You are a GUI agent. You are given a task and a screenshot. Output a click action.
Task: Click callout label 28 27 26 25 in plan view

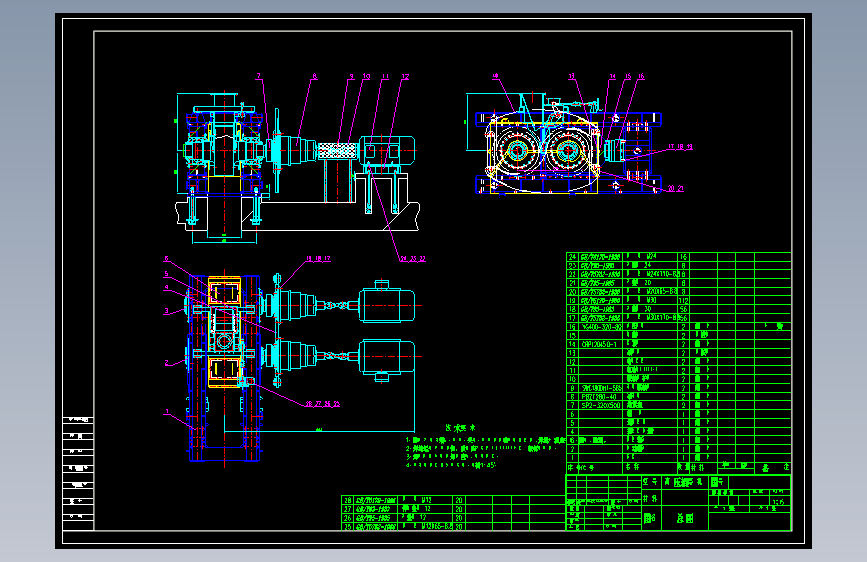[322, 404]
